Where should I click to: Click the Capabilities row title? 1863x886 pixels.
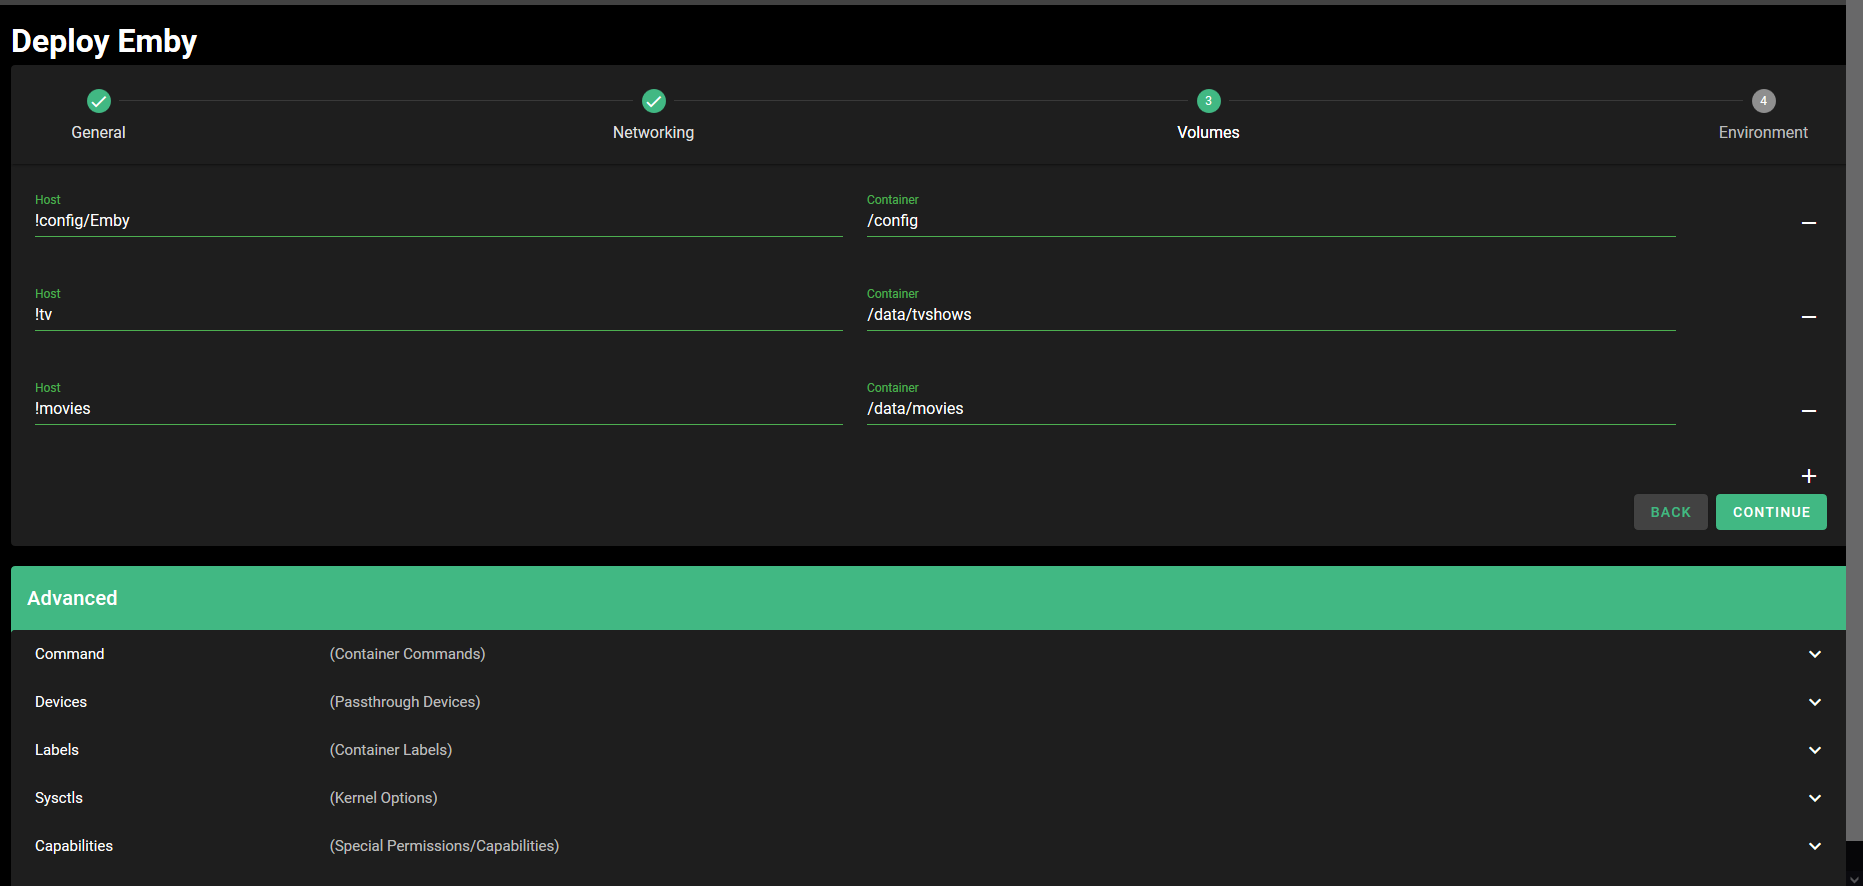point(74,846)
